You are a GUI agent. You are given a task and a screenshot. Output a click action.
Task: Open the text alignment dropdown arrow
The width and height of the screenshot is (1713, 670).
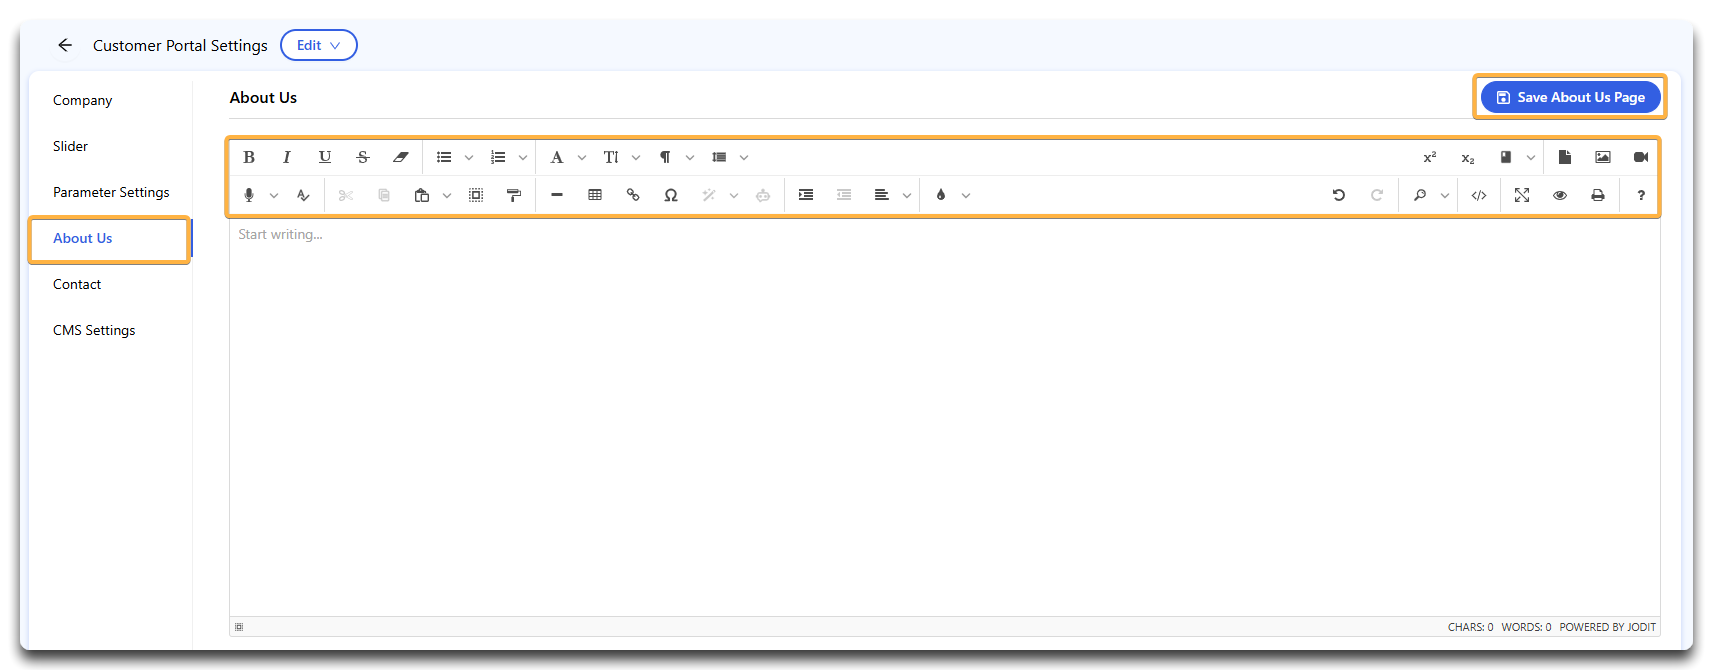pyautogui.click(x=907, y=195)
